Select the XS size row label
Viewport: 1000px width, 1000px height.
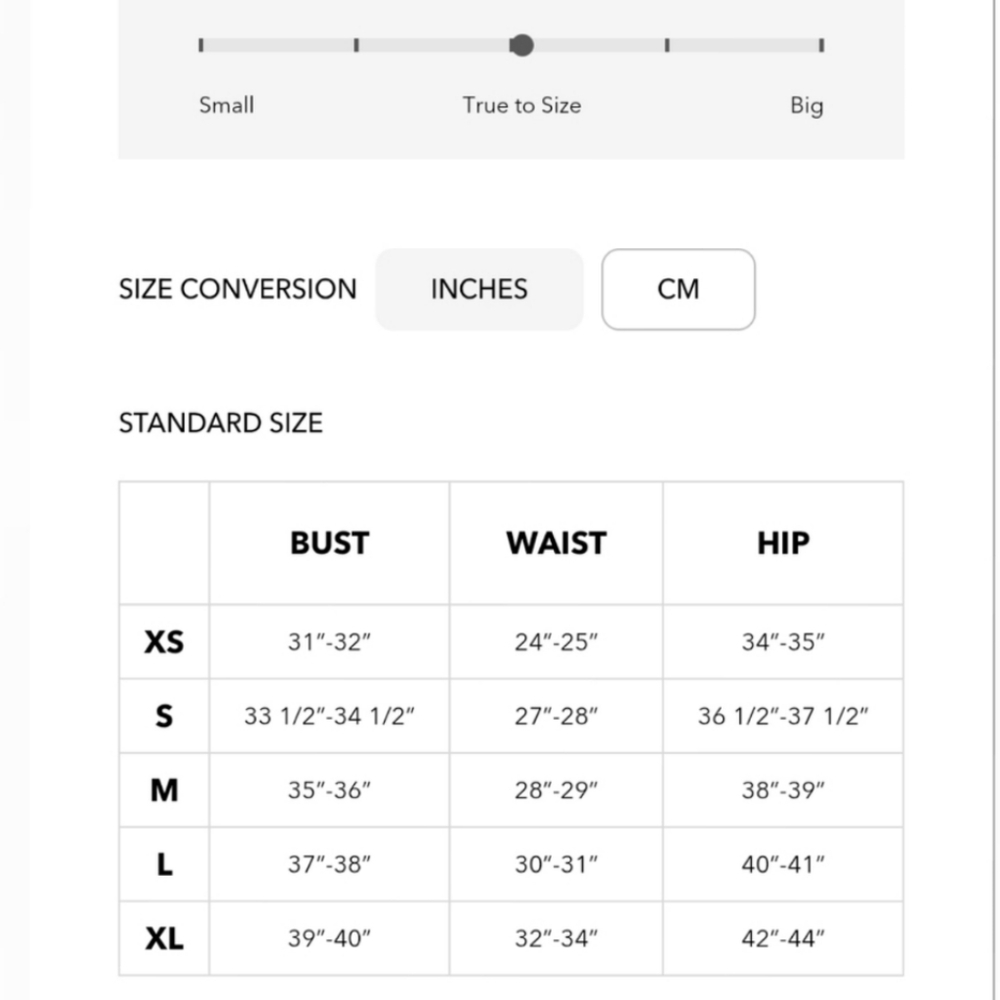[164, 642]
